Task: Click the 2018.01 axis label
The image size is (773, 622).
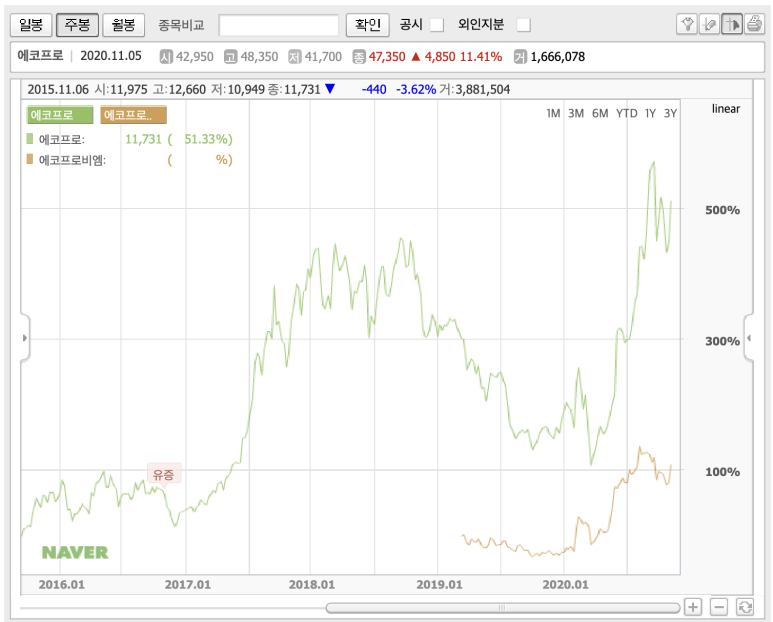Action: coord(312,585)
